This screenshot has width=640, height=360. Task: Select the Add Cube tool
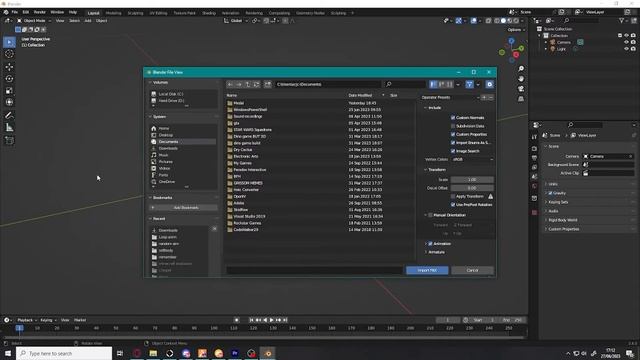click(9, 140)
